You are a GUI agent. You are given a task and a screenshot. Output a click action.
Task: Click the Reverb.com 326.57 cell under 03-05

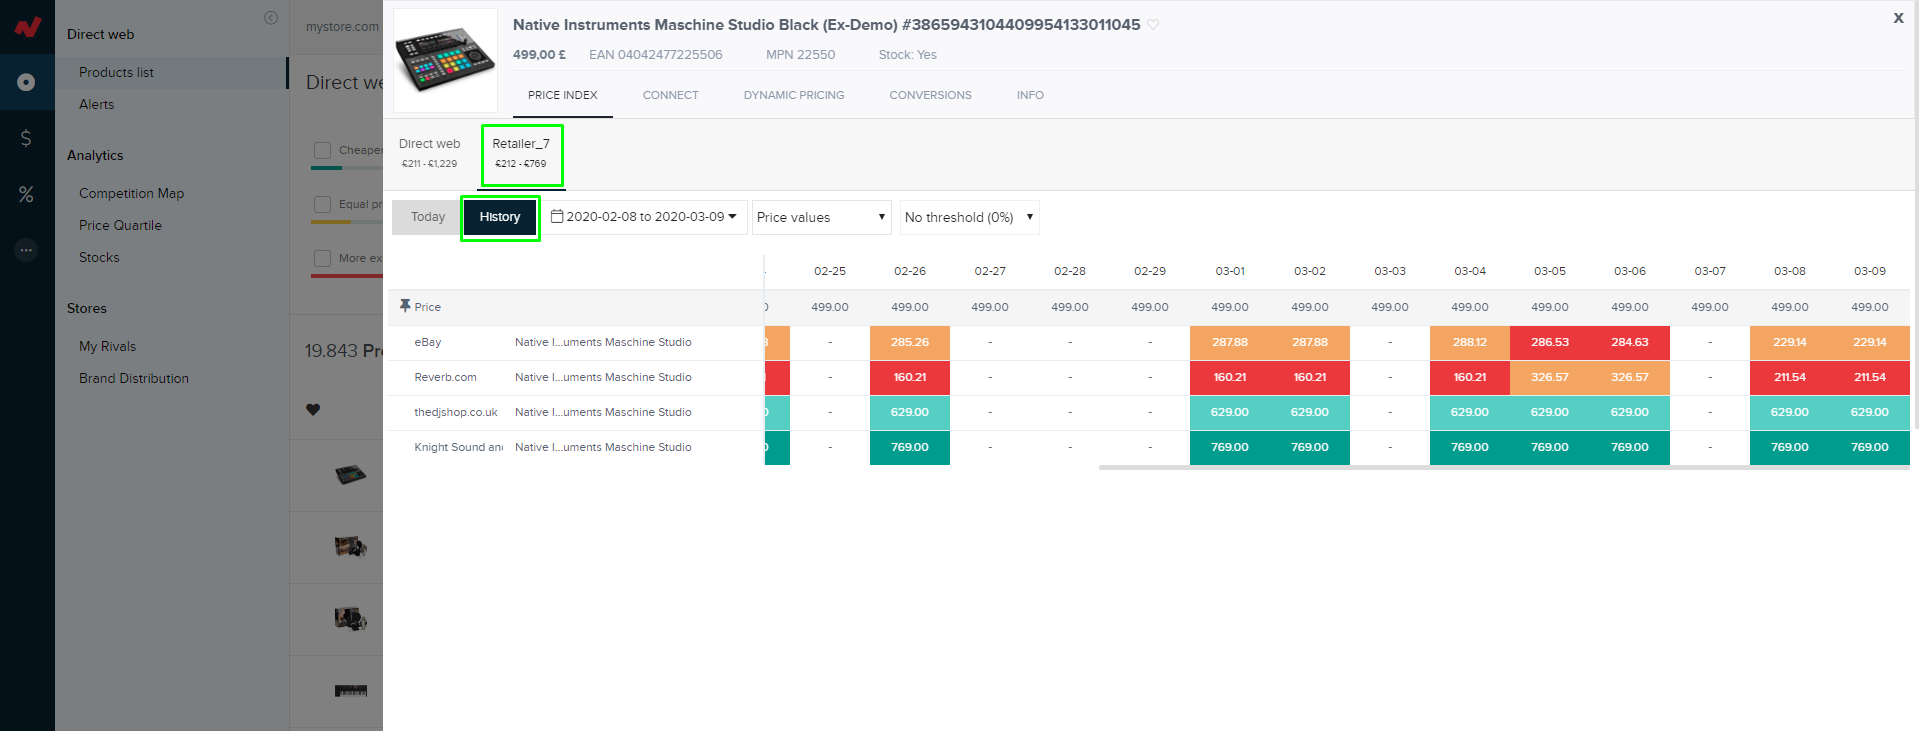(x=1550, y=377)
